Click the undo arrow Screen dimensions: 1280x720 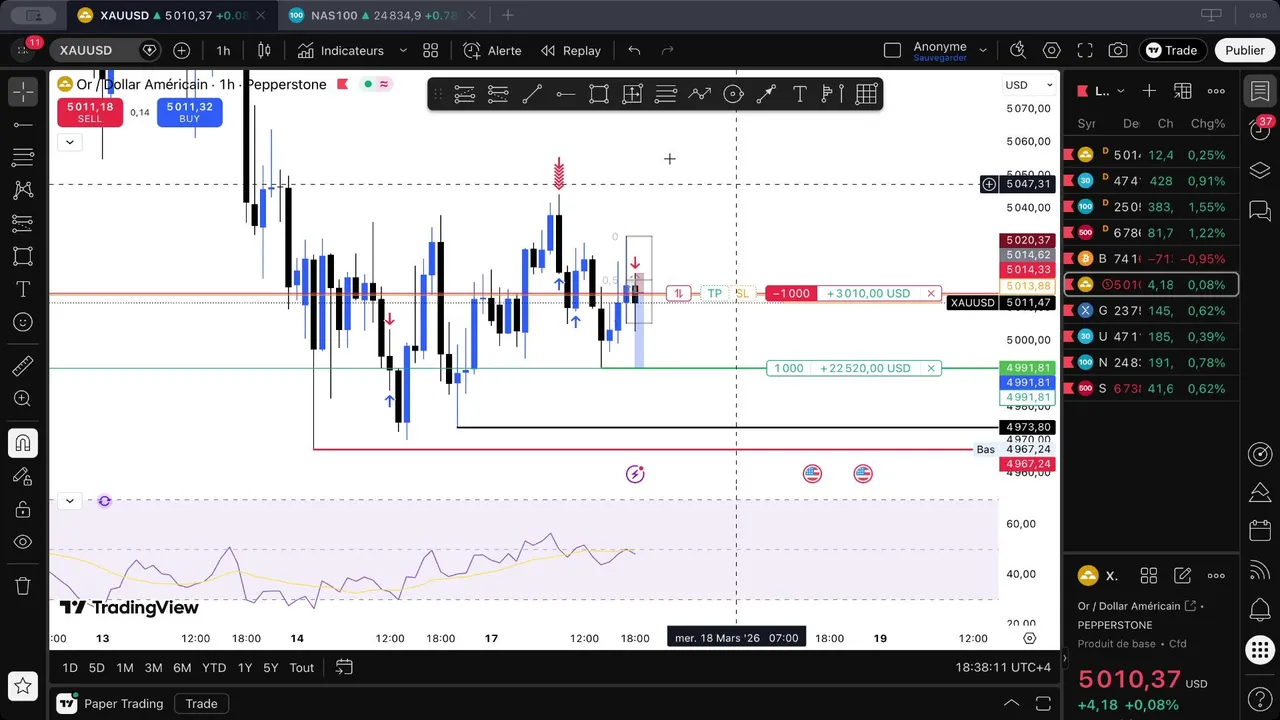click(x=634, y=50)
